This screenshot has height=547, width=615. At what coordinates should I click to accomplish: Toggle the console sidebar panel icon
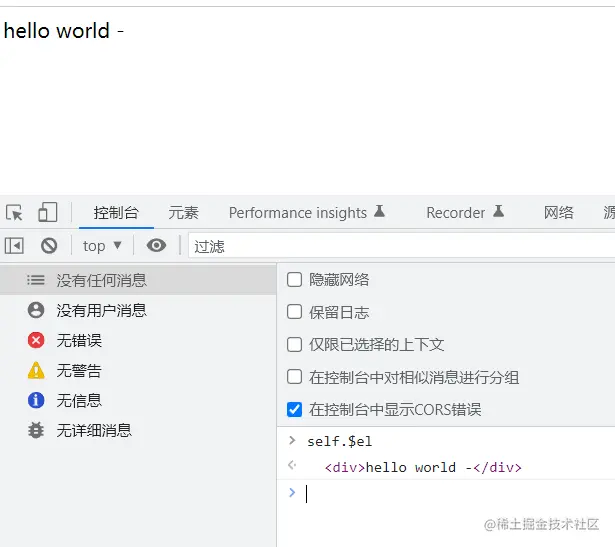pyautogui.click(x=14, y=246)
